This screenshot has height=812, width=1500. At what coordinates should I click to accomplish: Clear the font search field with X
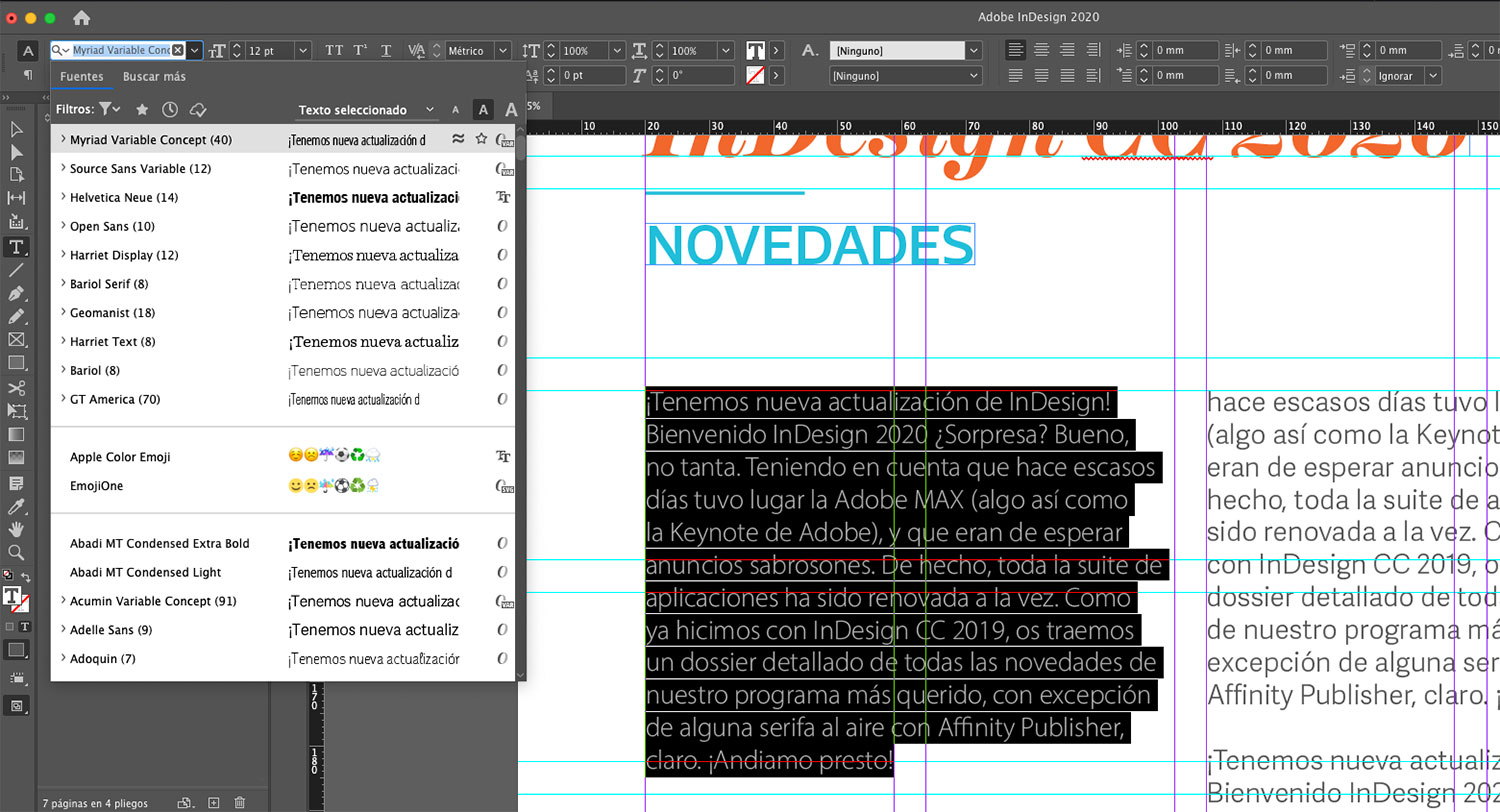[x=178, y=50]
